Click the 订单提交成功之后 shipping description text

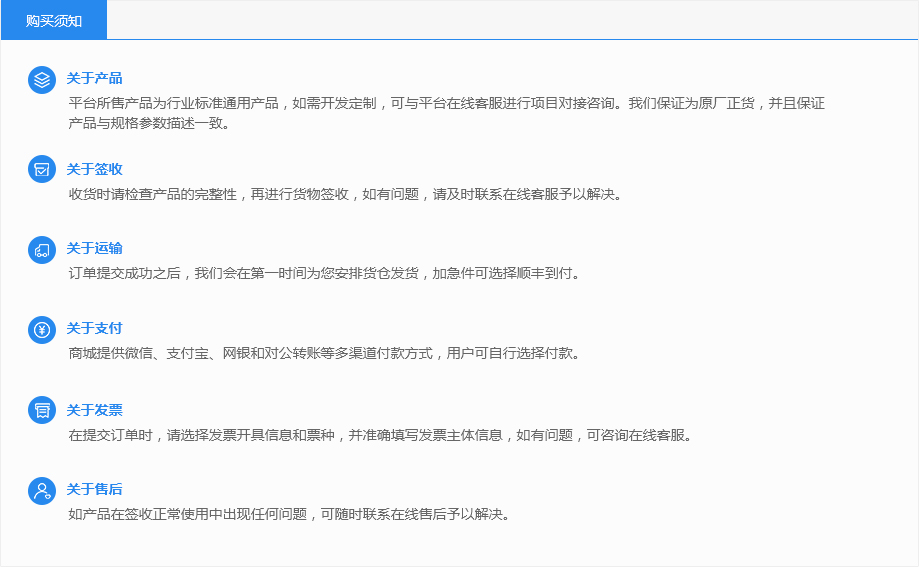click(x=324, y=273)
